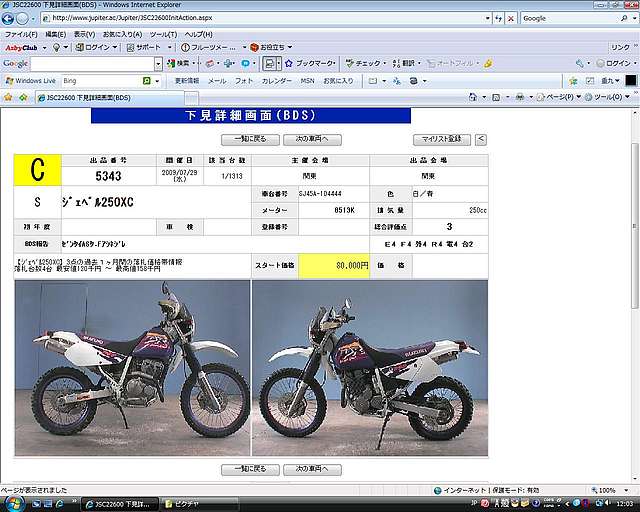The height and width of the screenshot is (512, 640).
Task: Click the Windows Live カレンダー link
Action: tap(276, 81)
